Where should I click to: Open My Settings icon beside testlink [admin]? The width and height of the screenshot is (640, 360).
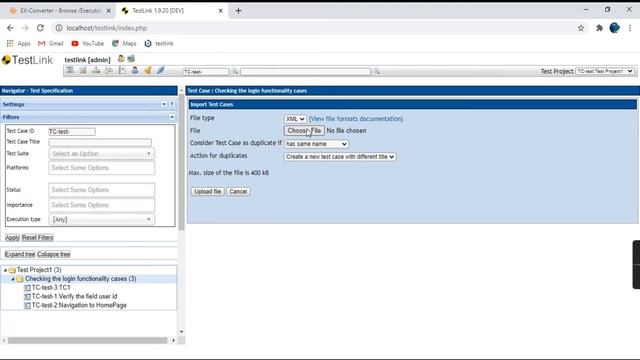pos(121,59)
